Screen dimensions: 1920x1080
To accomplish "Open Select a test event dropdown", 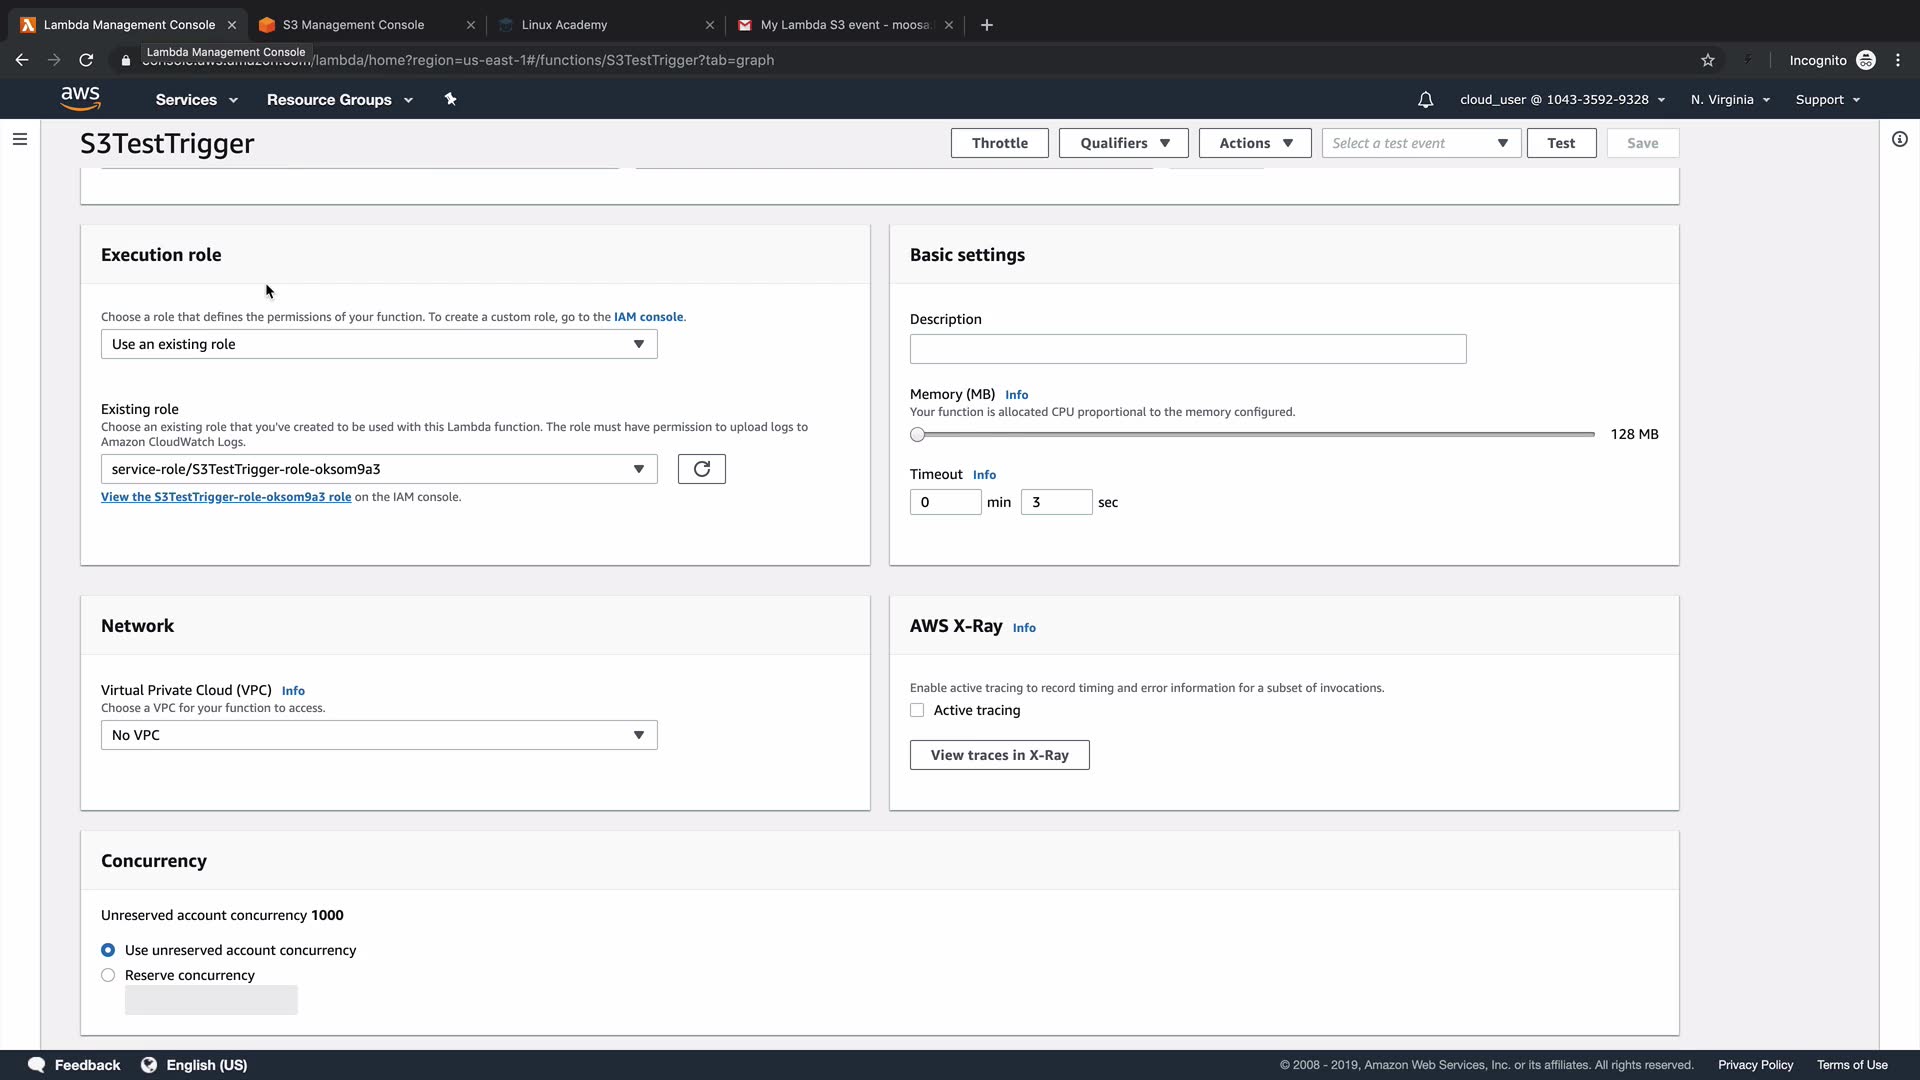I will coord(1420,143).
